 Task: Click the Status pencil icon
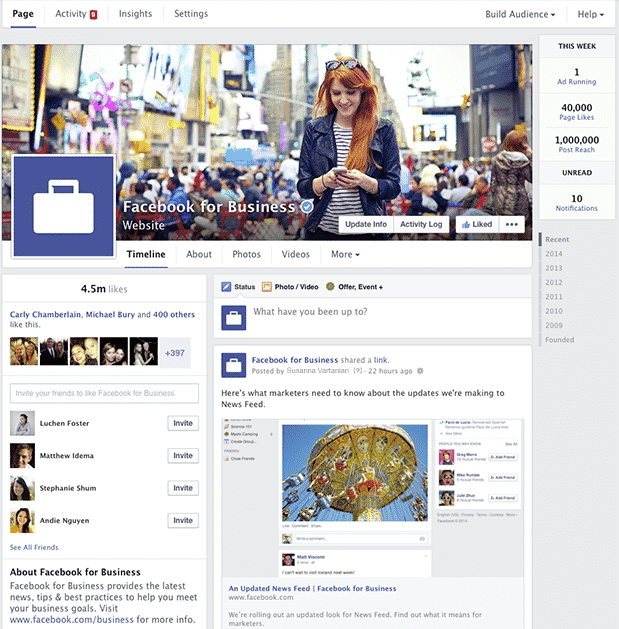[226, 287]
